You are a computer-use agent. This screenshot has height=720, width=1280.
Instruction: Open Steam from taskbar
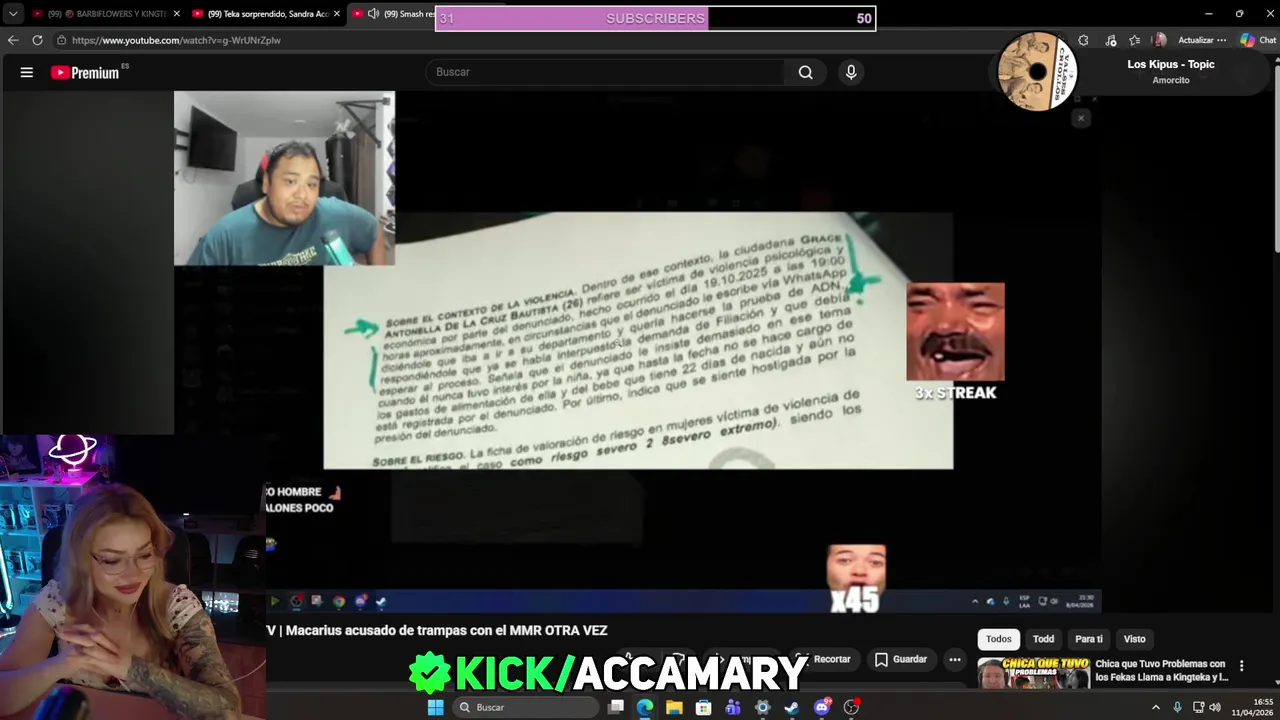[792, 707]
